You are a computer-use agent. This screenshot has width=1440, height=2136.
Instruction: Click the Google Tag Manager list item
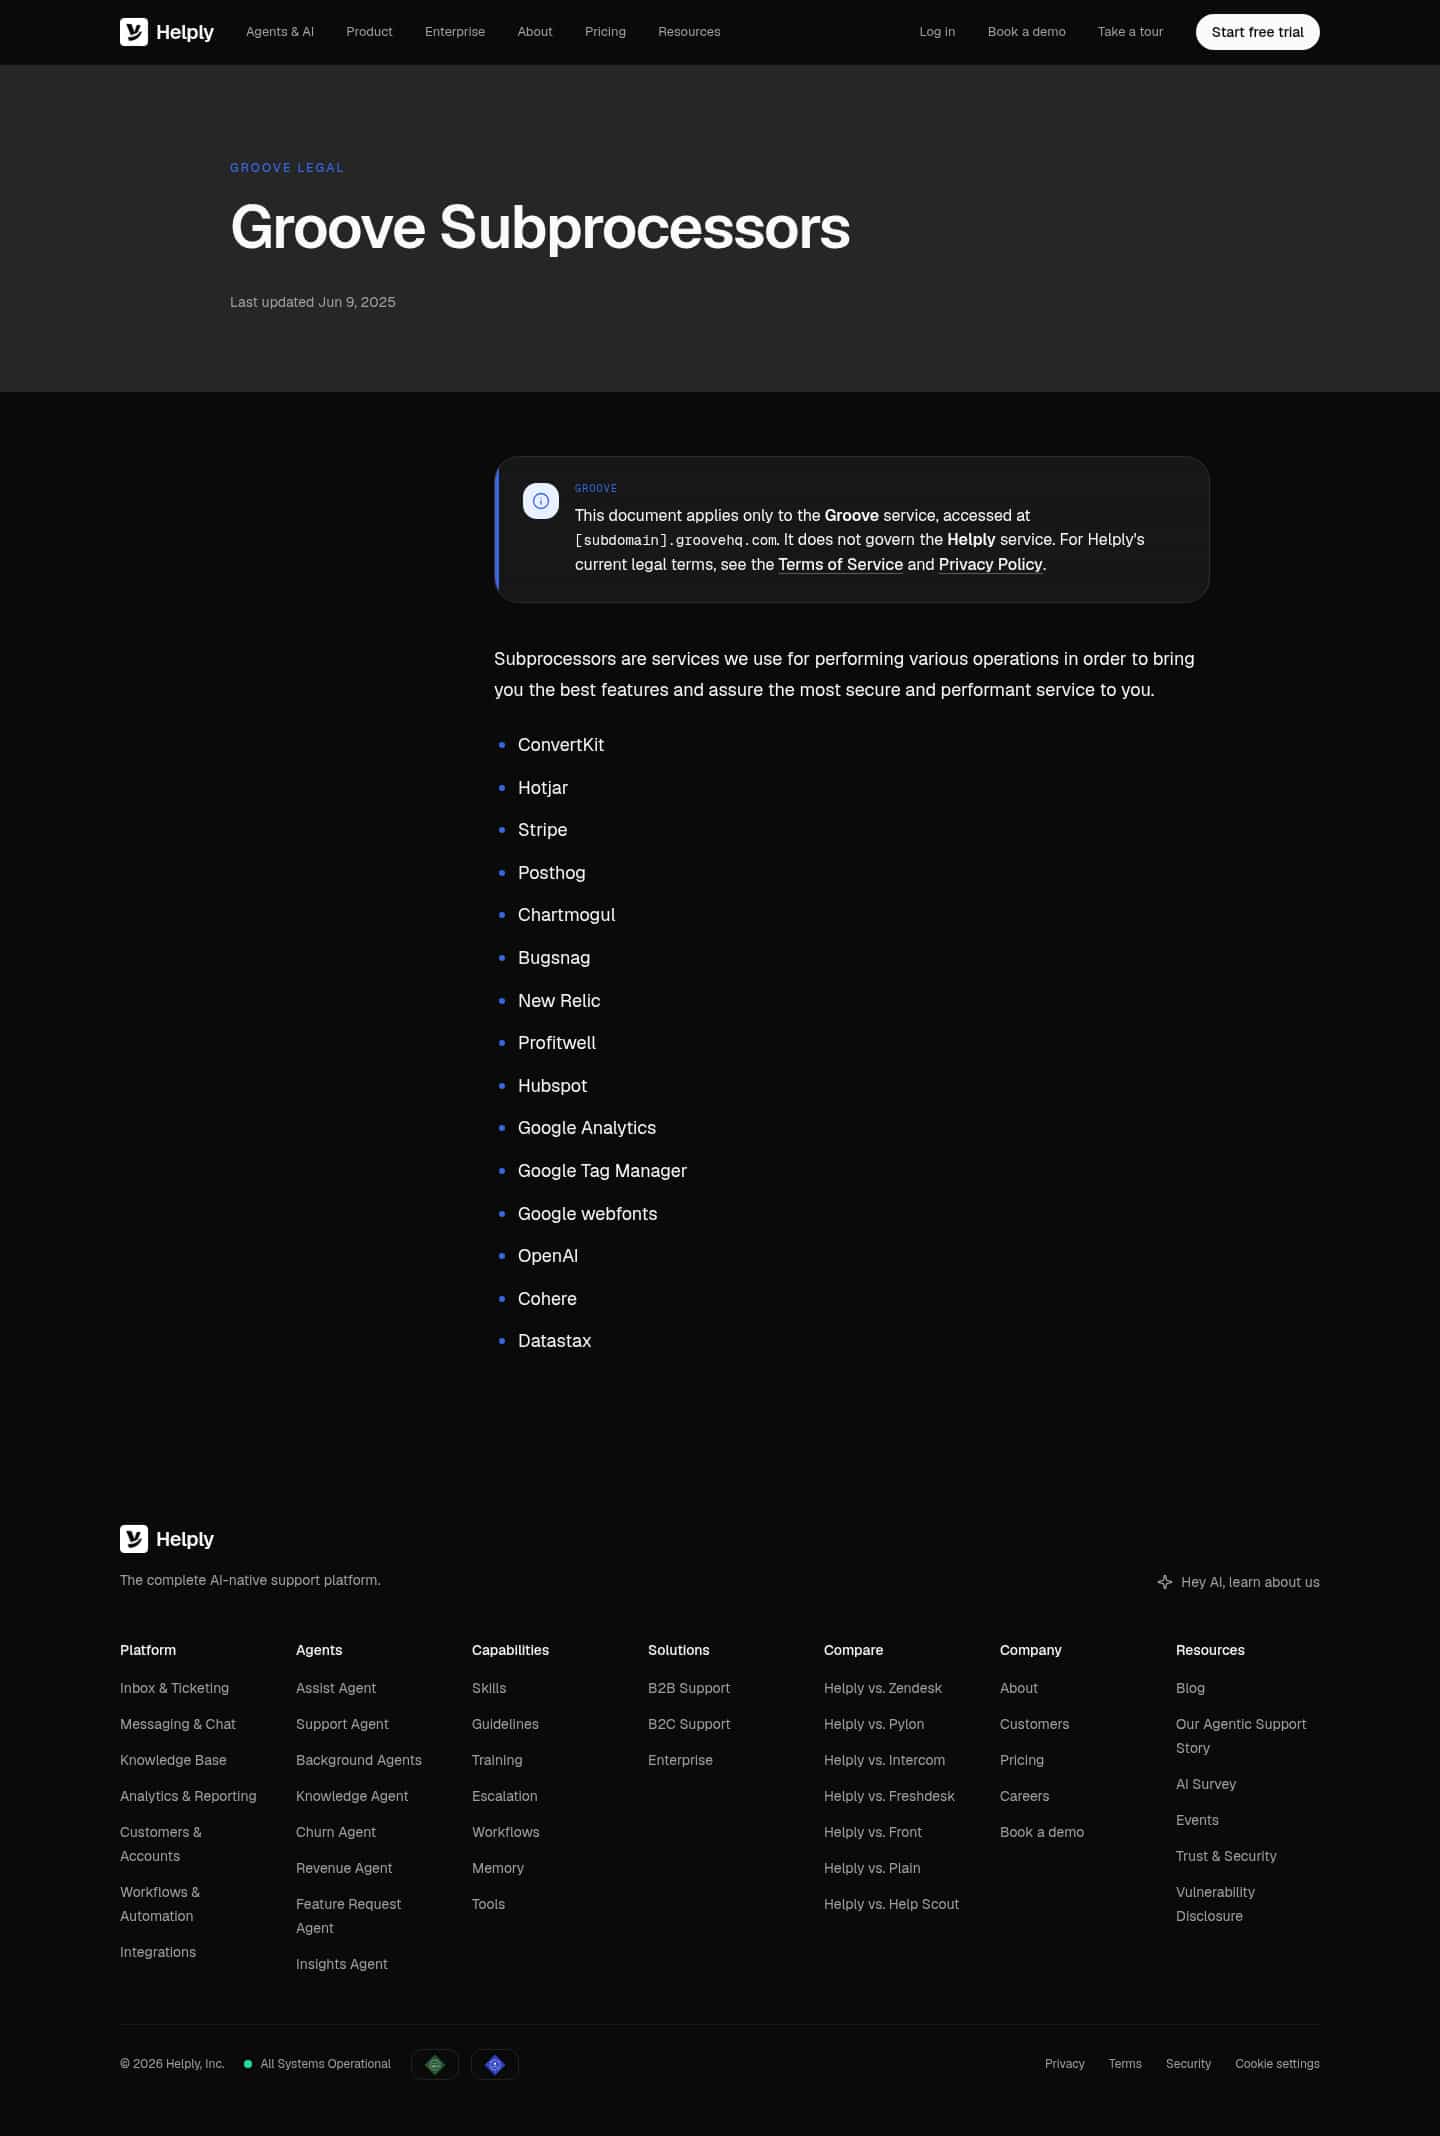coord(602,1171)
